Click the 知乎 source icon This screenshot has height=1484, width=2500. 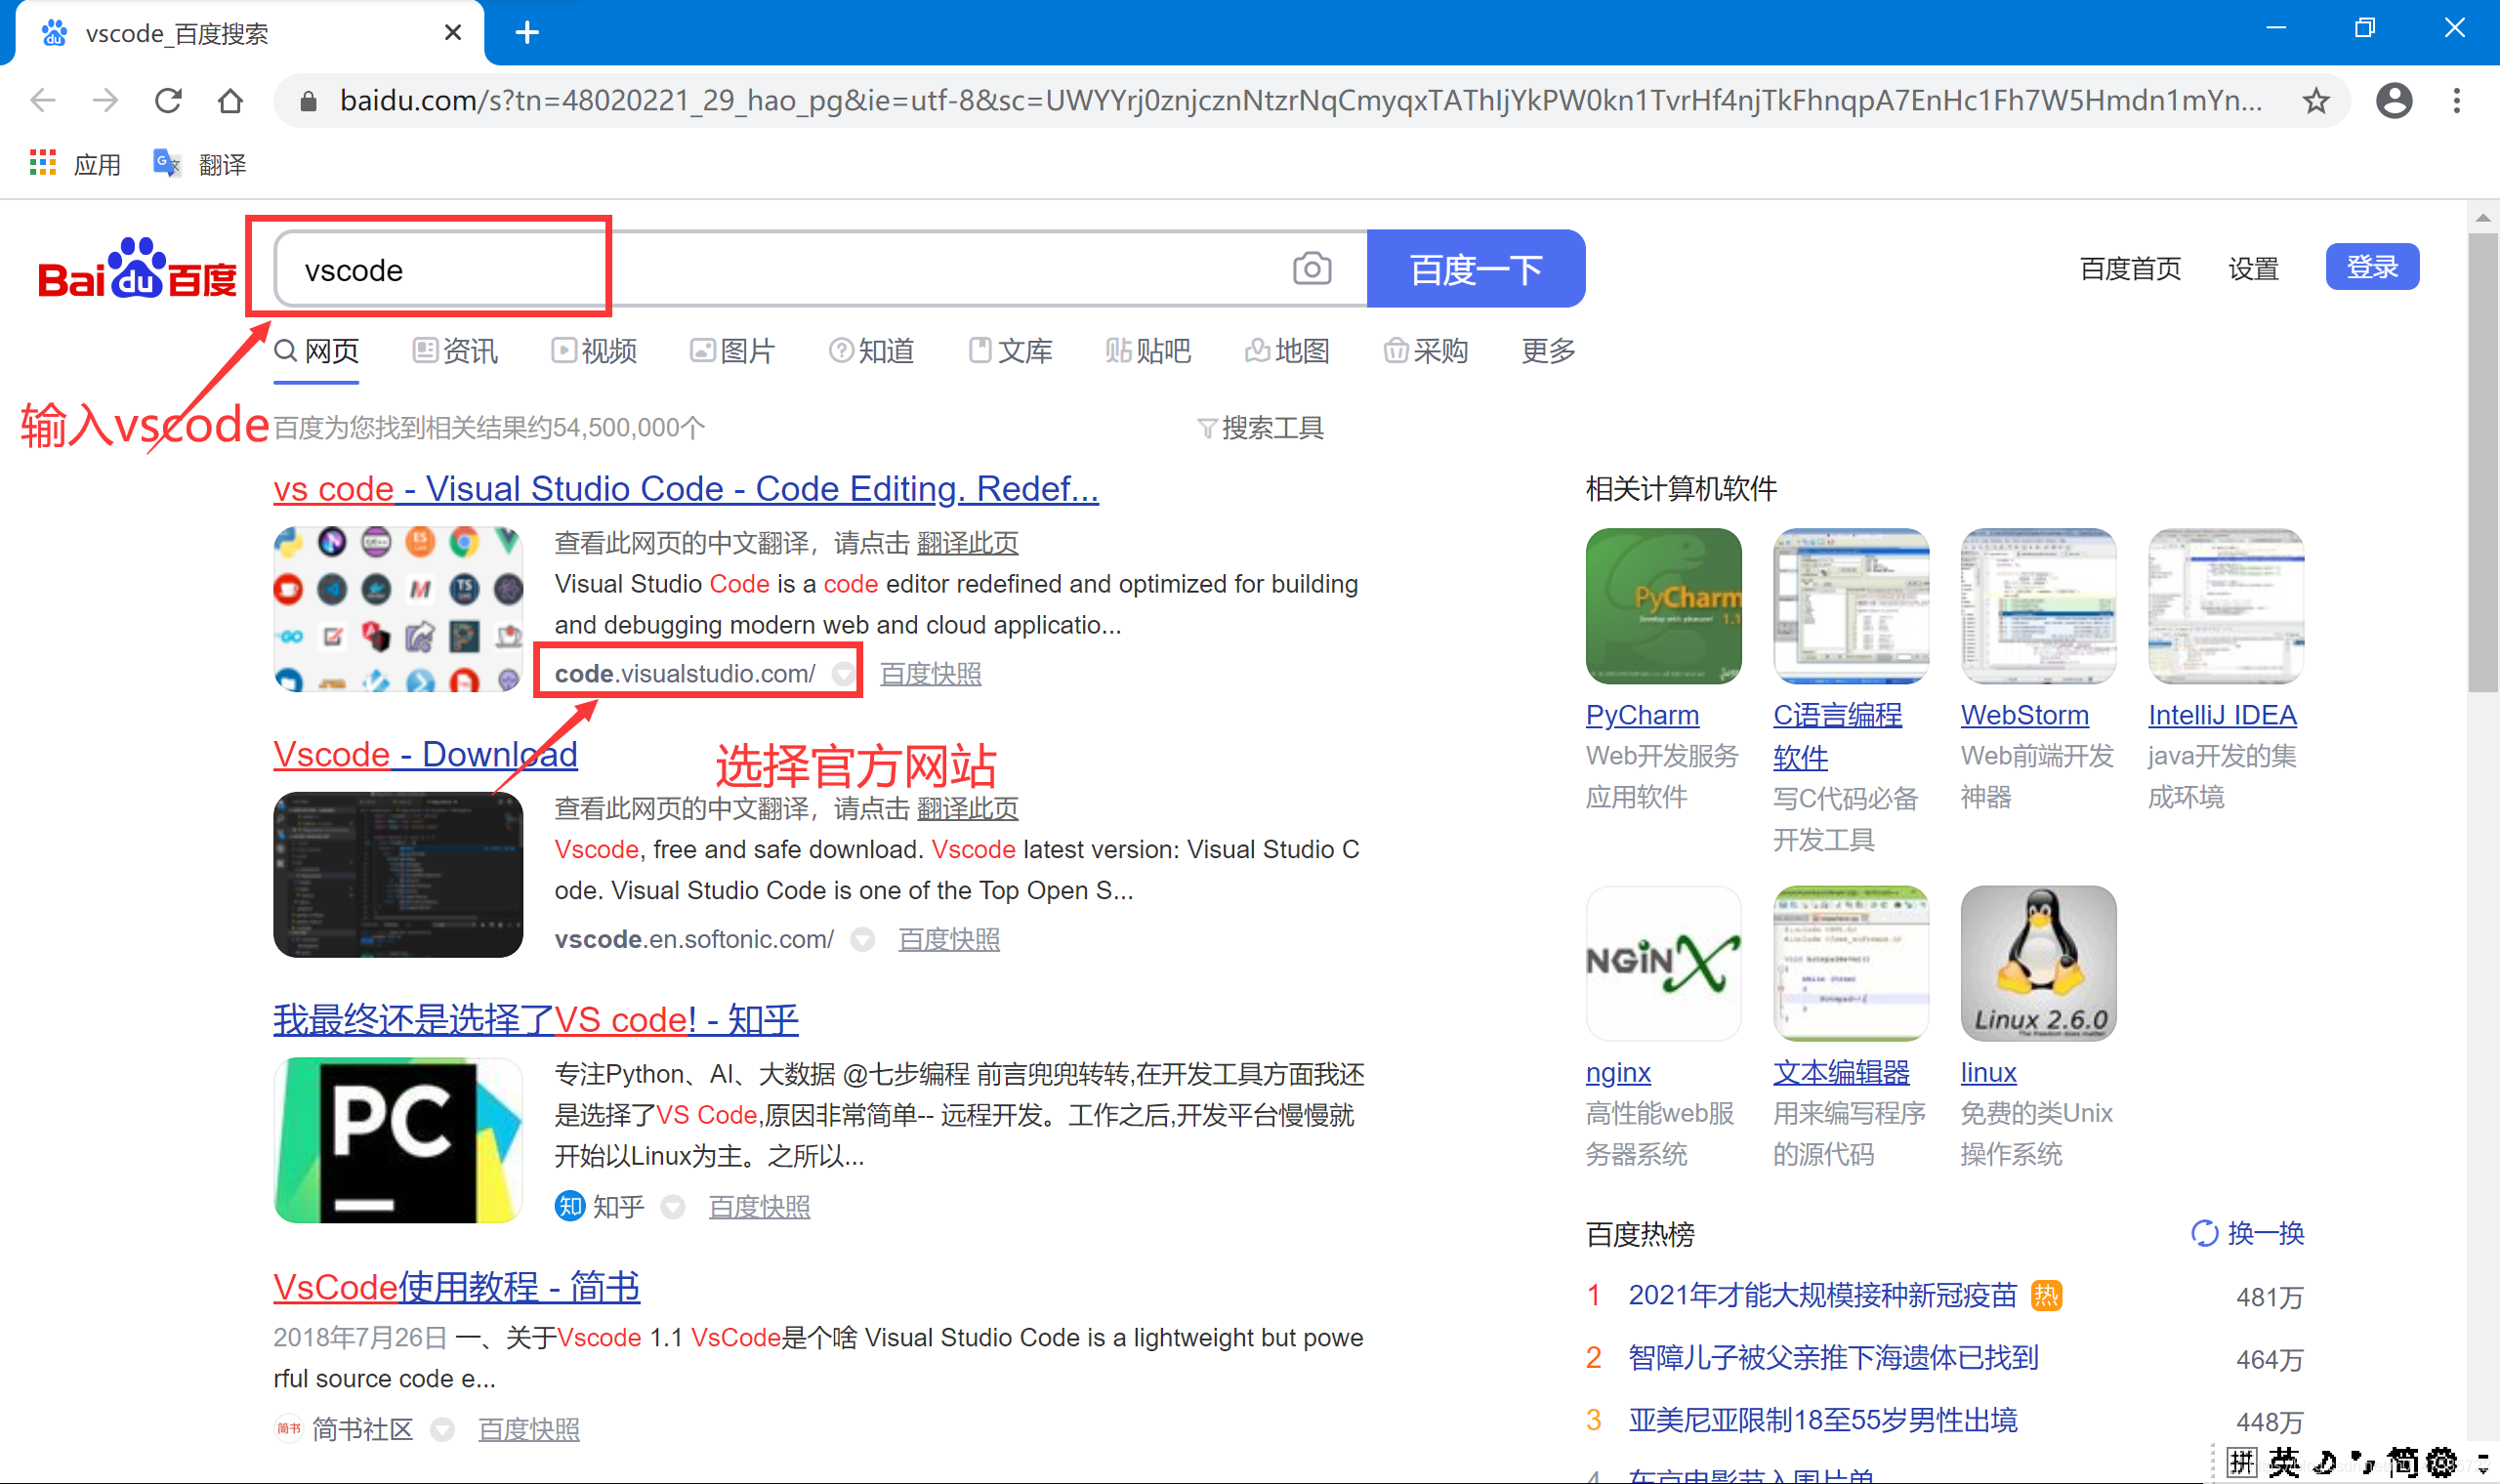(x=569, y=1207)
